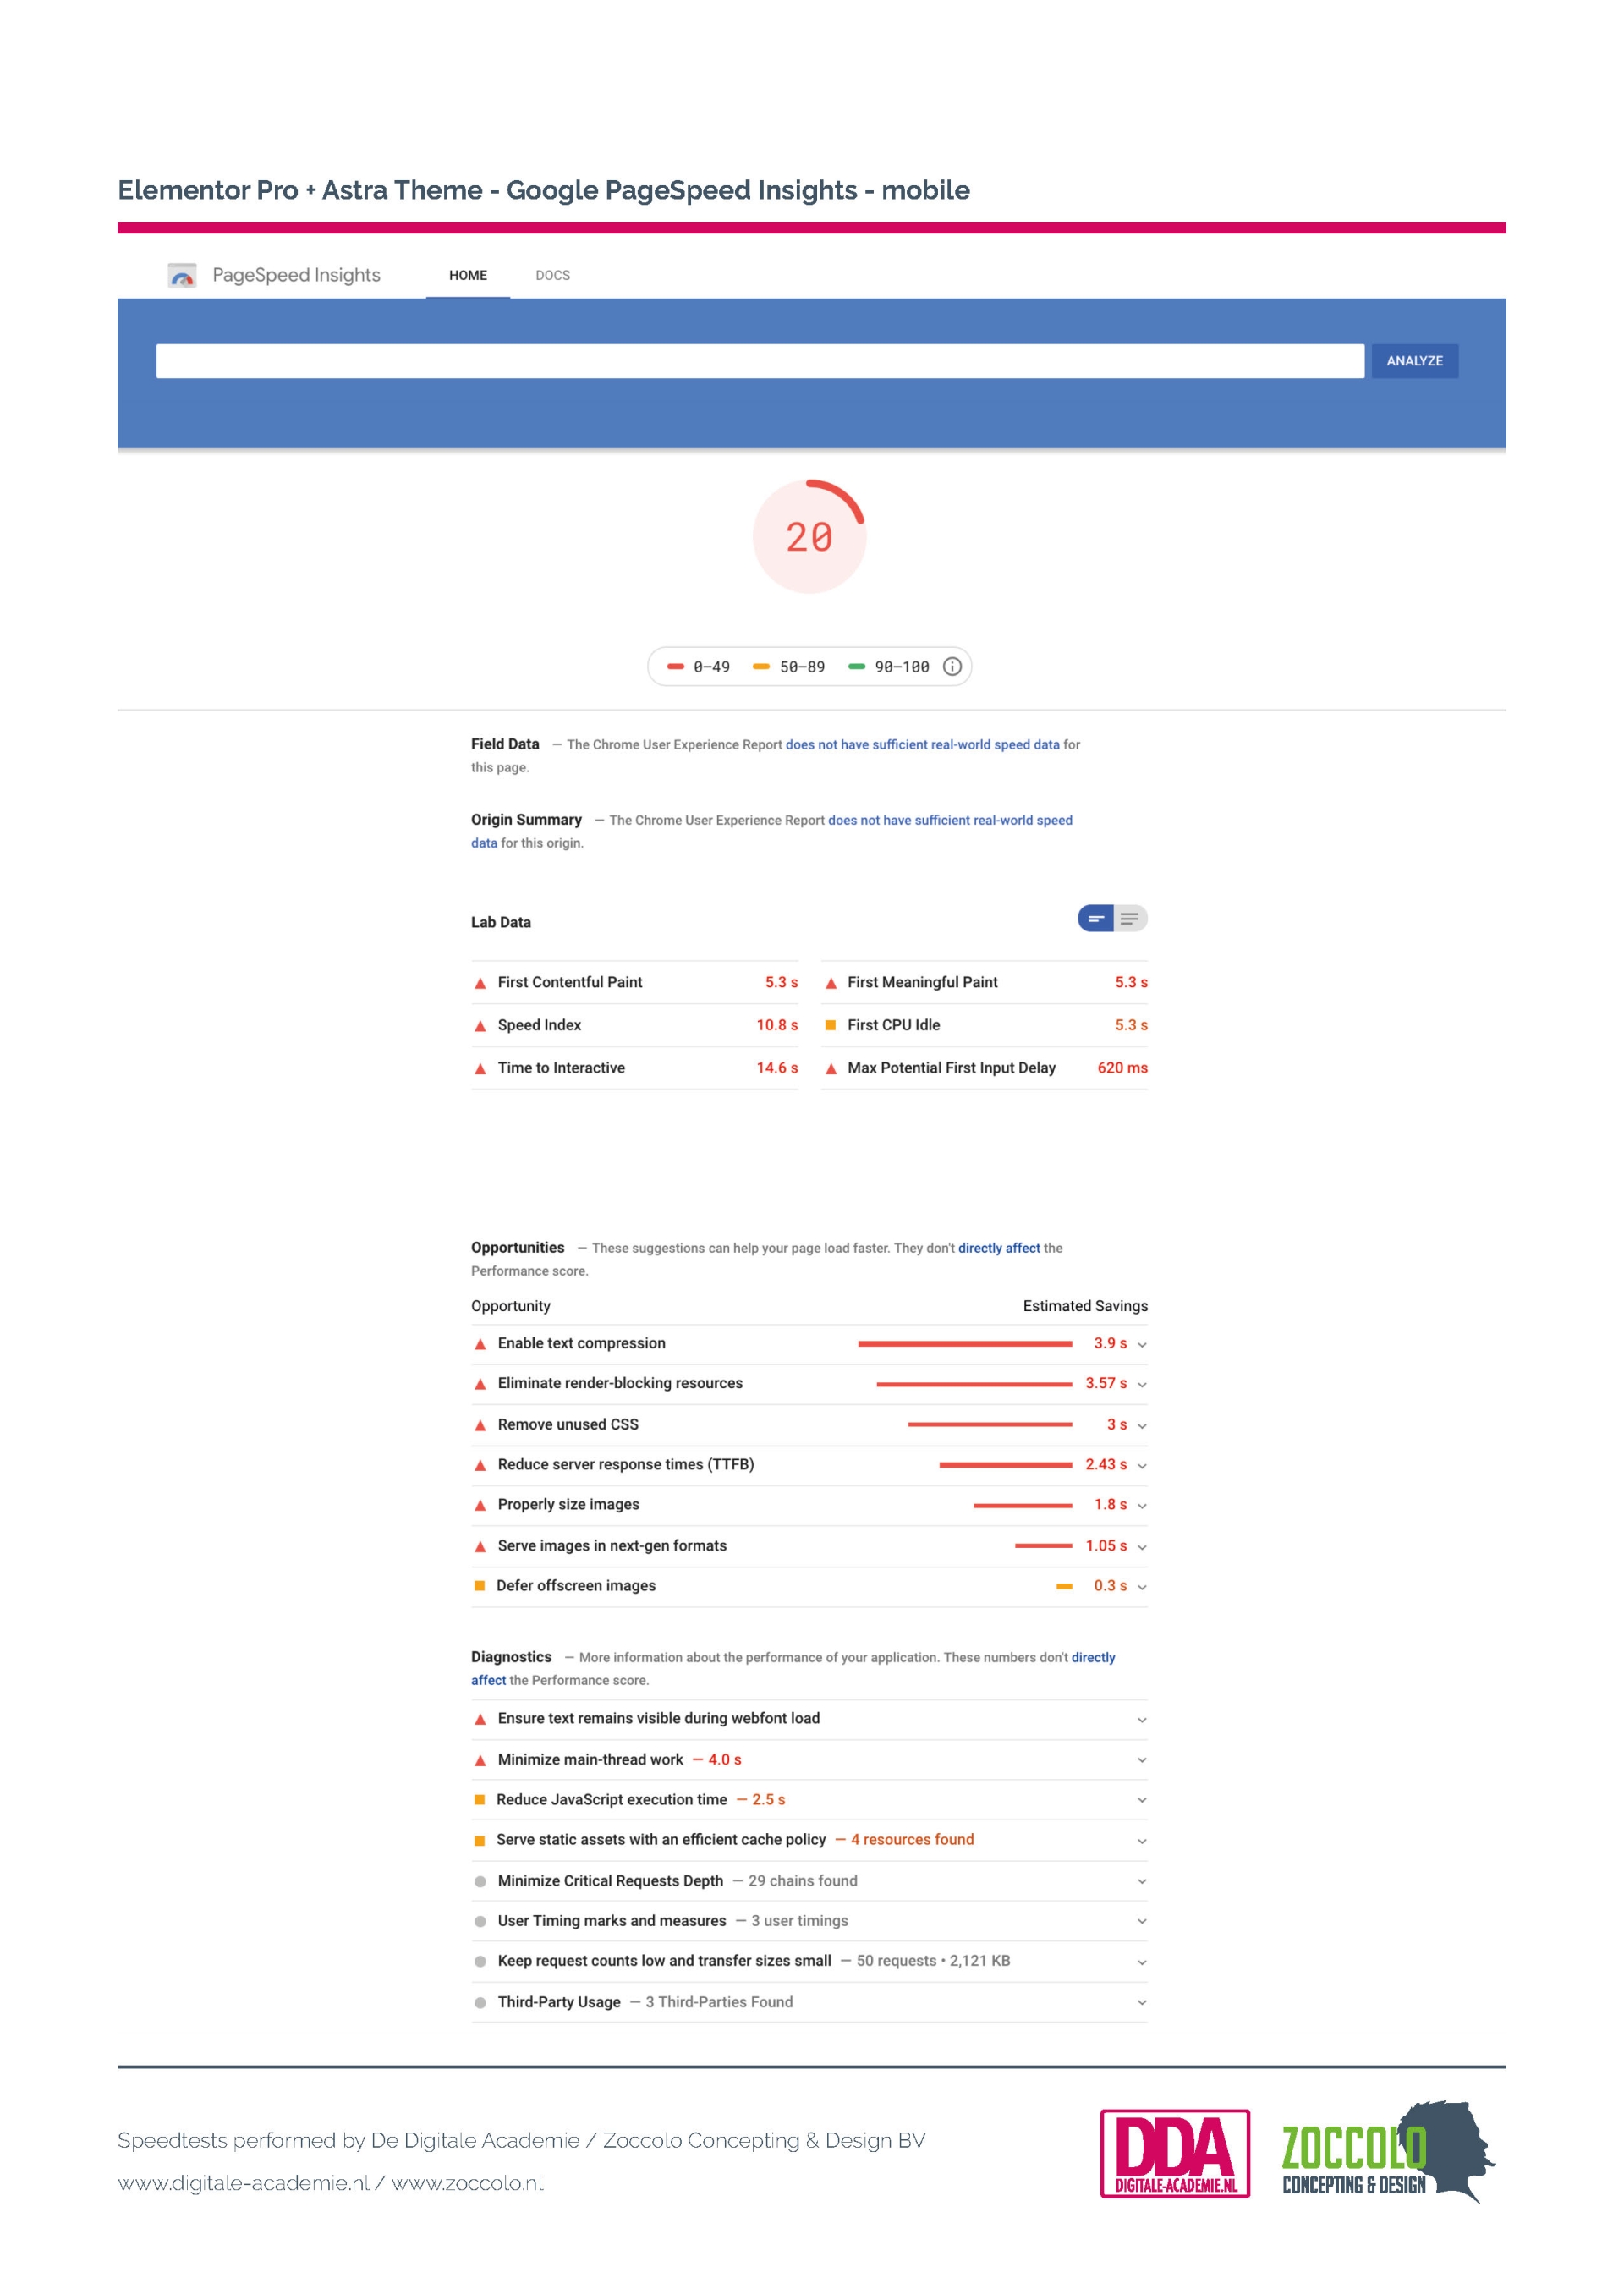Expand Reduce JavaScript execution time chevron
The width and height of the screenshot is (1624, 2278).
pyautogui.click(x=1142, y=1800)
